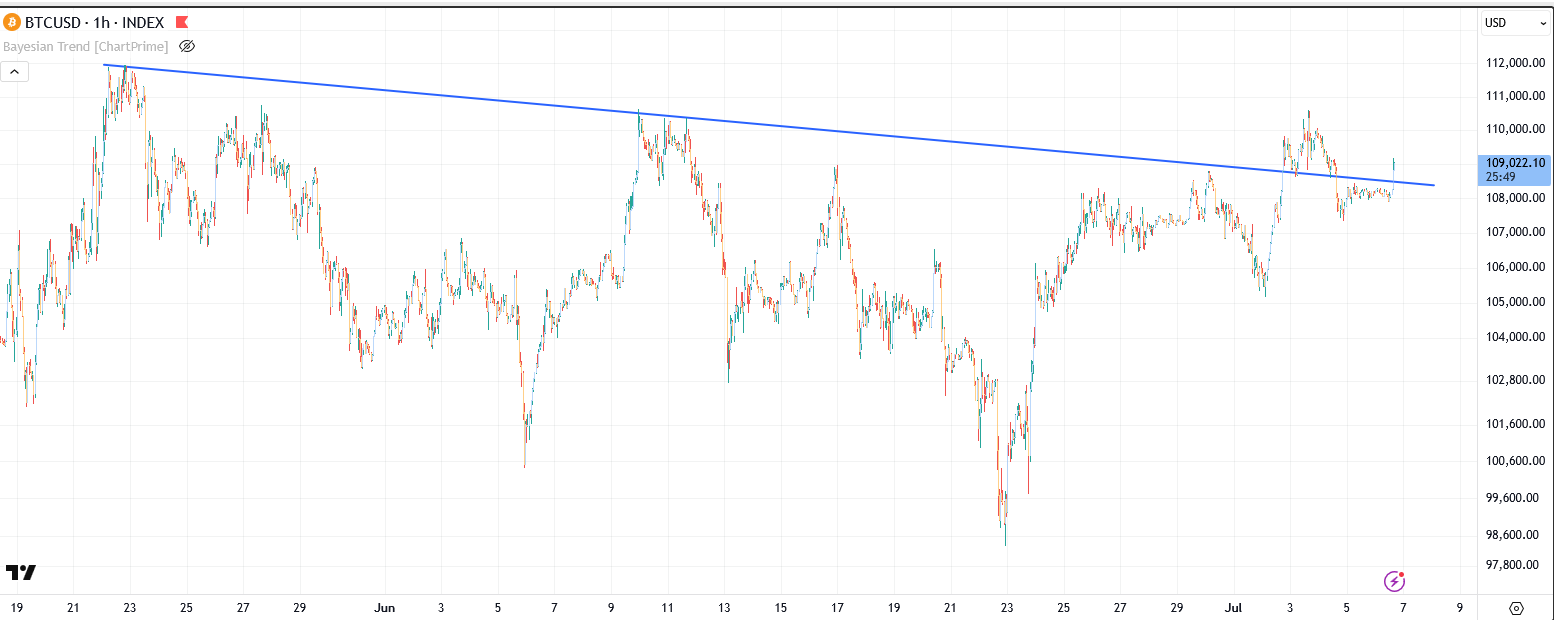The width and height of the screenshot is (1554, 620).
Task: Click the 104,000.00 price axis label
Action: [x=1517, y=337]
